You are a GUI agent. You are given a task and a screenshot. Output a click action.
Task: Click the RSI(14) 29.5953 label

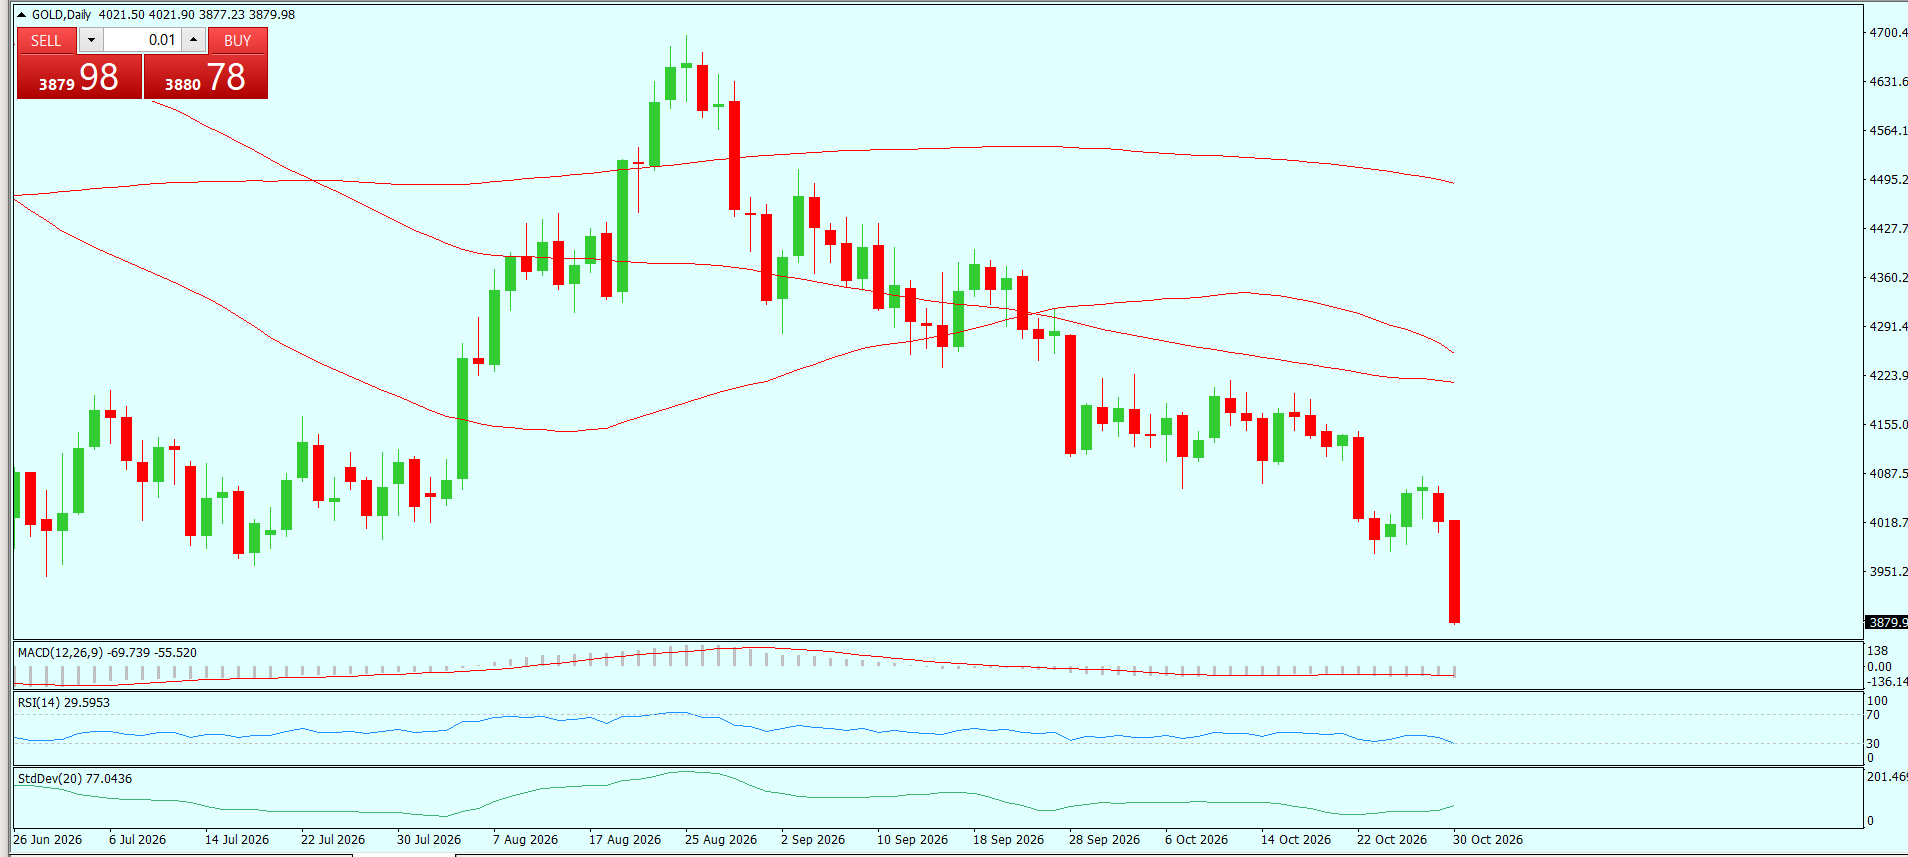click(64, 703)
